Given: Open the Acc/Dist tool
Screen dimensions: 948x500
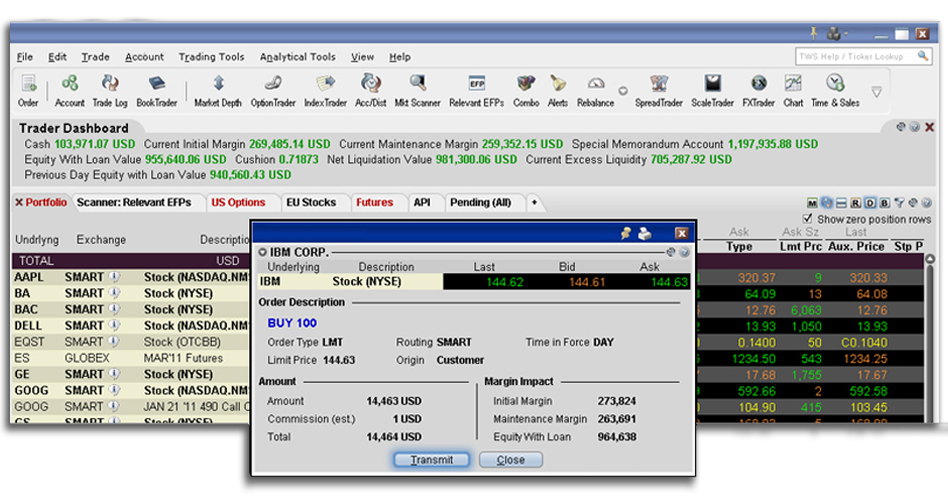Looking at the screenshot, I should (x=371, y=91).
